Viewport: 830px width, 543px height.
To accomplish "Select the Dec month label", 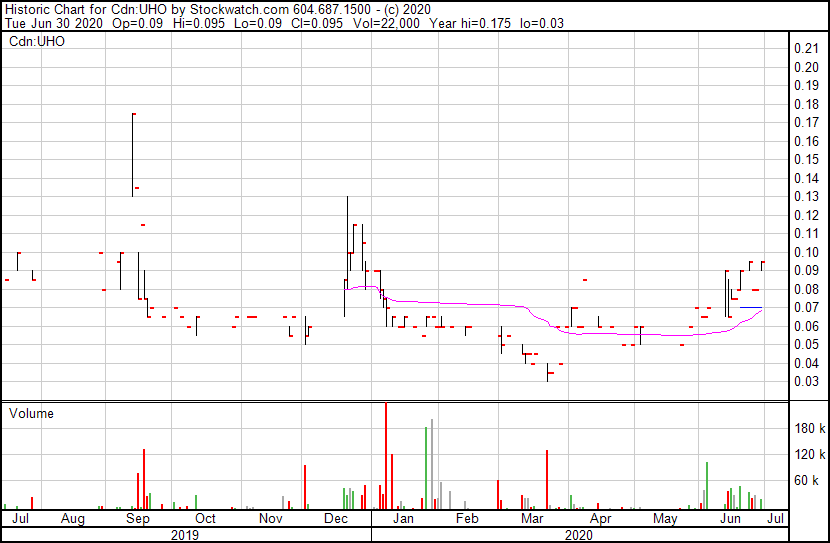I will tap(336, 518).
